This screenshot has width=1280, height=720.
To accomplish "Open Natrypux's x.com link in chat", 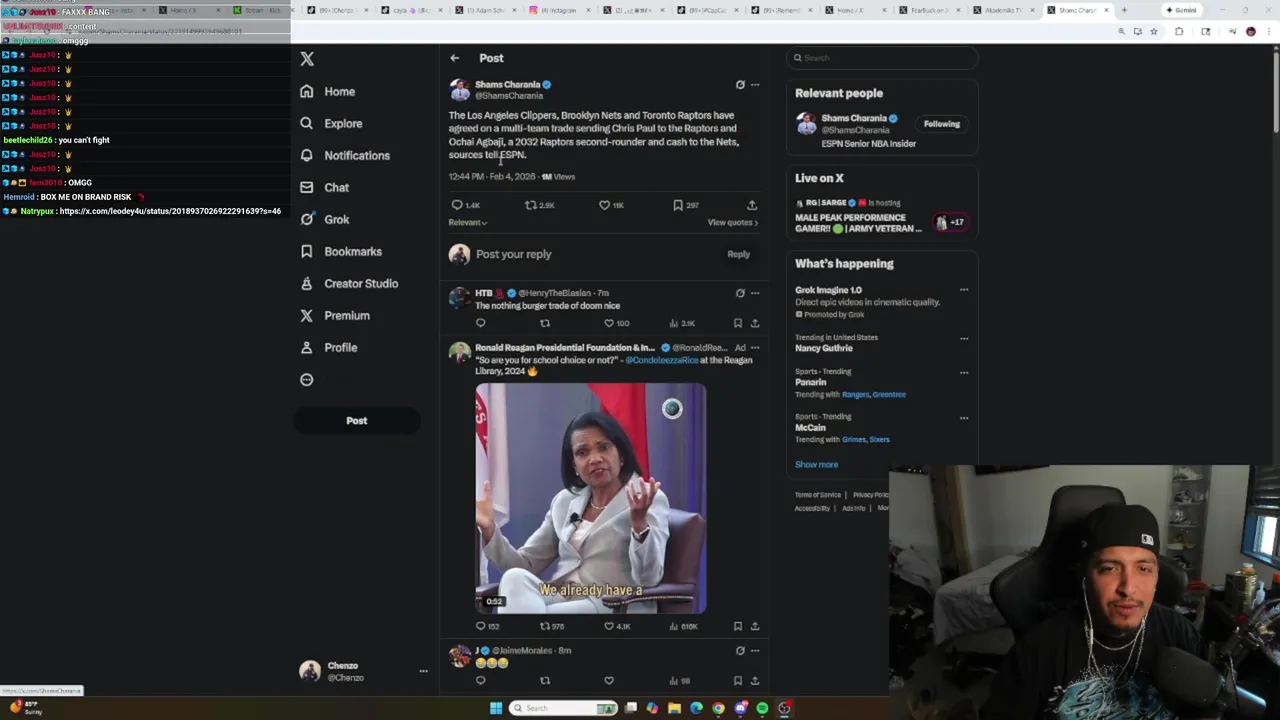I will [x=170, y=211].
